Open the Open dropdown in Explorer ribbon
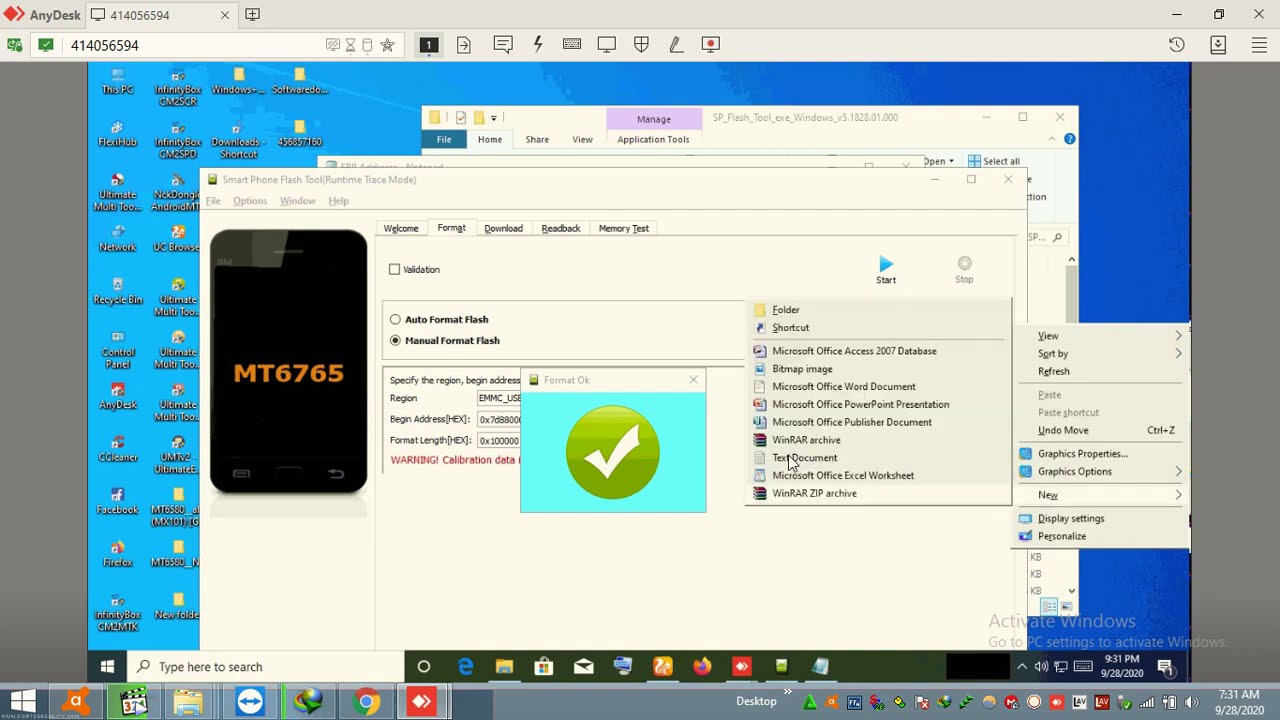 tap(940, 161)
